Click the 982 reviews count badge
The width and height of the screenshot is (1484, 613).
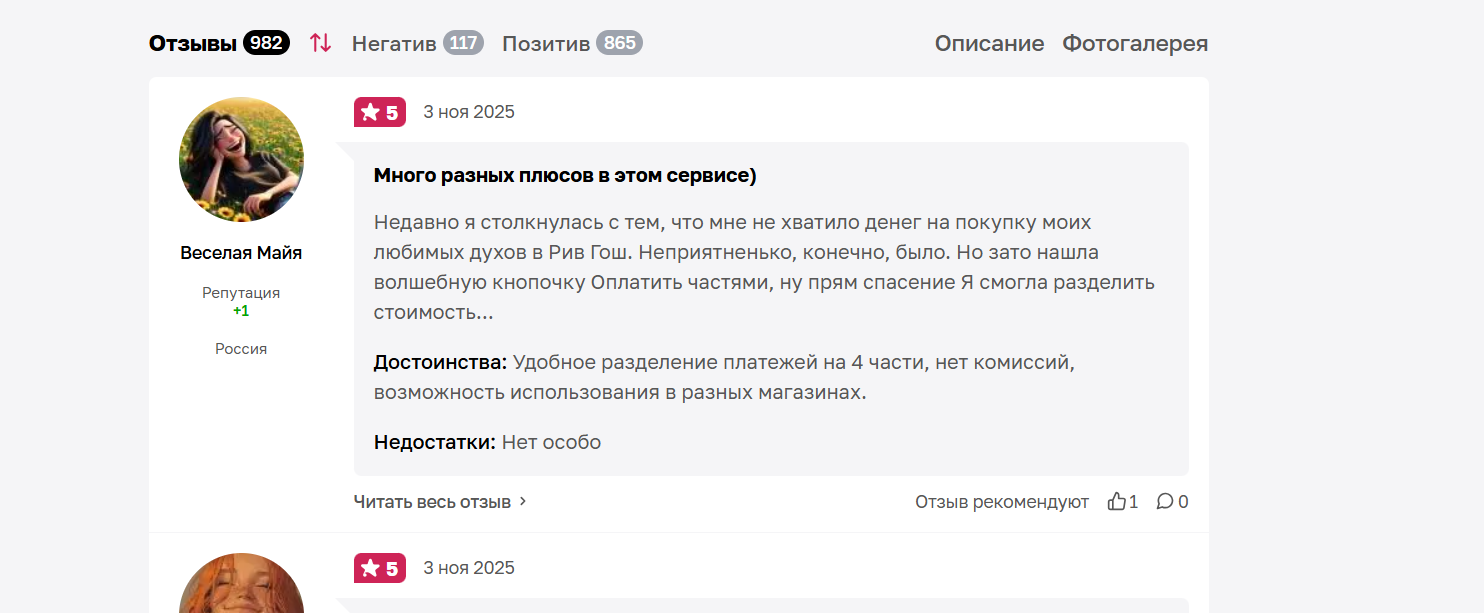[266, 43]
